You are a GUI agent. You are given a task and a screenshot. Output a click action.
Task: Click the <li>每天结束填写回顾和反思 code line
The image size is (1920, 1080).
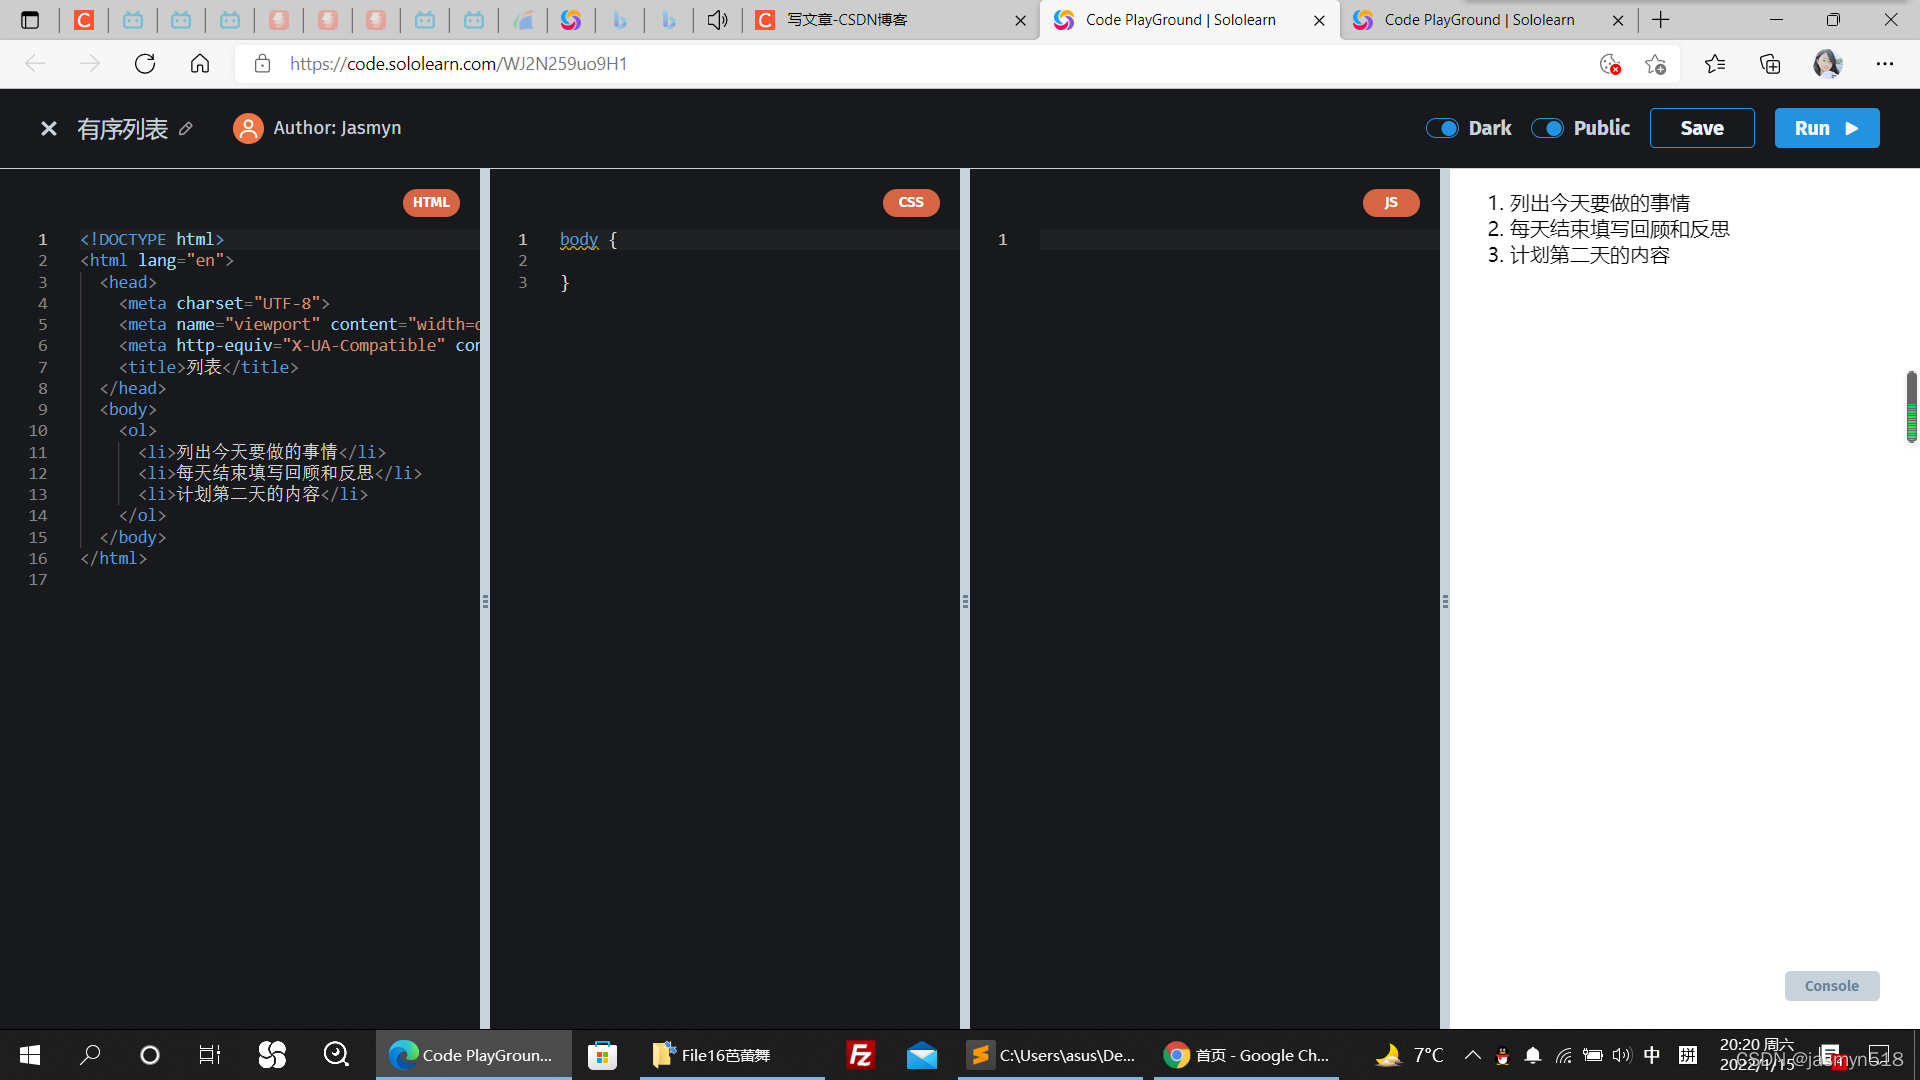pos(280,473)
